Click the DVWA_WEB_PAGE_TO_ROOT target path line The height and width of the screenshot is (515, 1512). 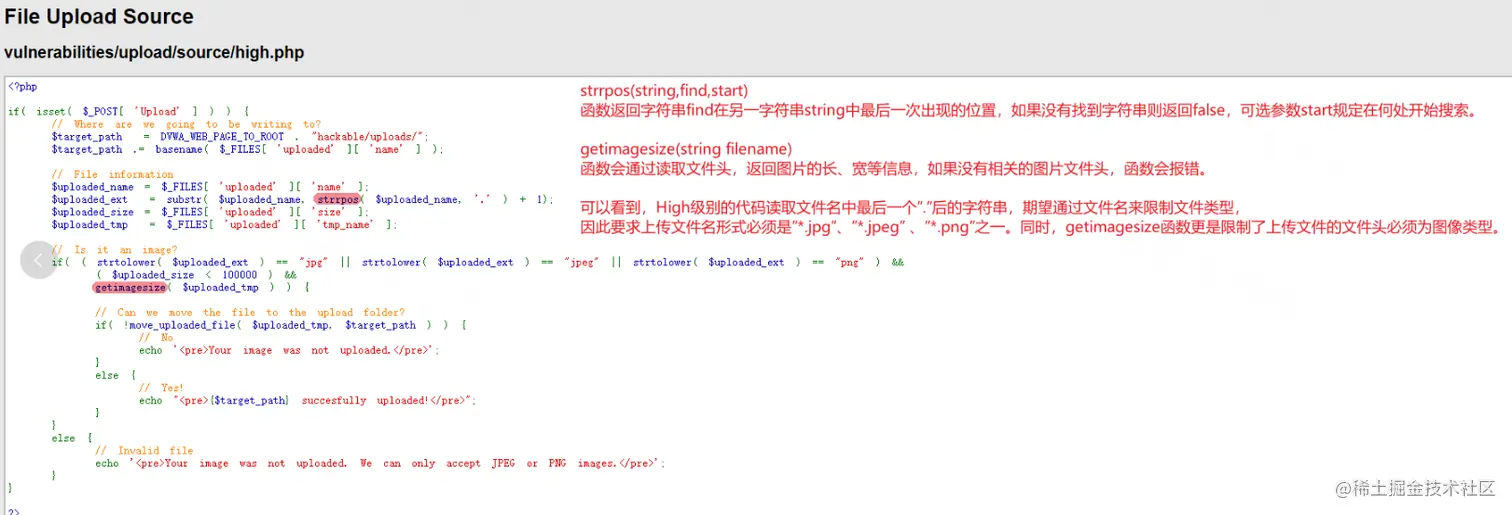(240, 137)
